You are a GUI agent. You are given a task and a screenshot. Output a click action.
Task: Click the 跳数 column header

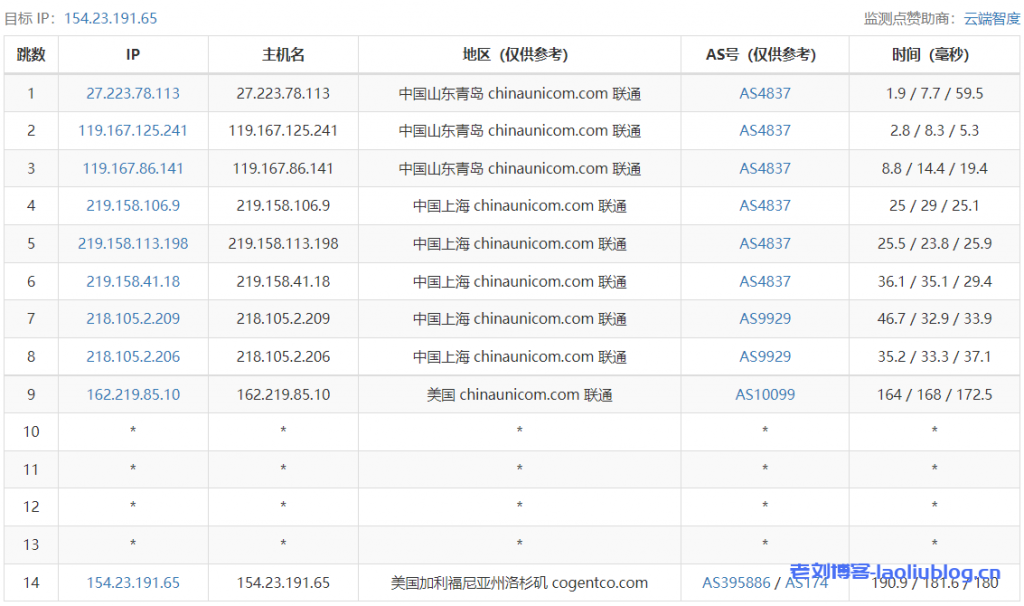click(x=31, y=55)
